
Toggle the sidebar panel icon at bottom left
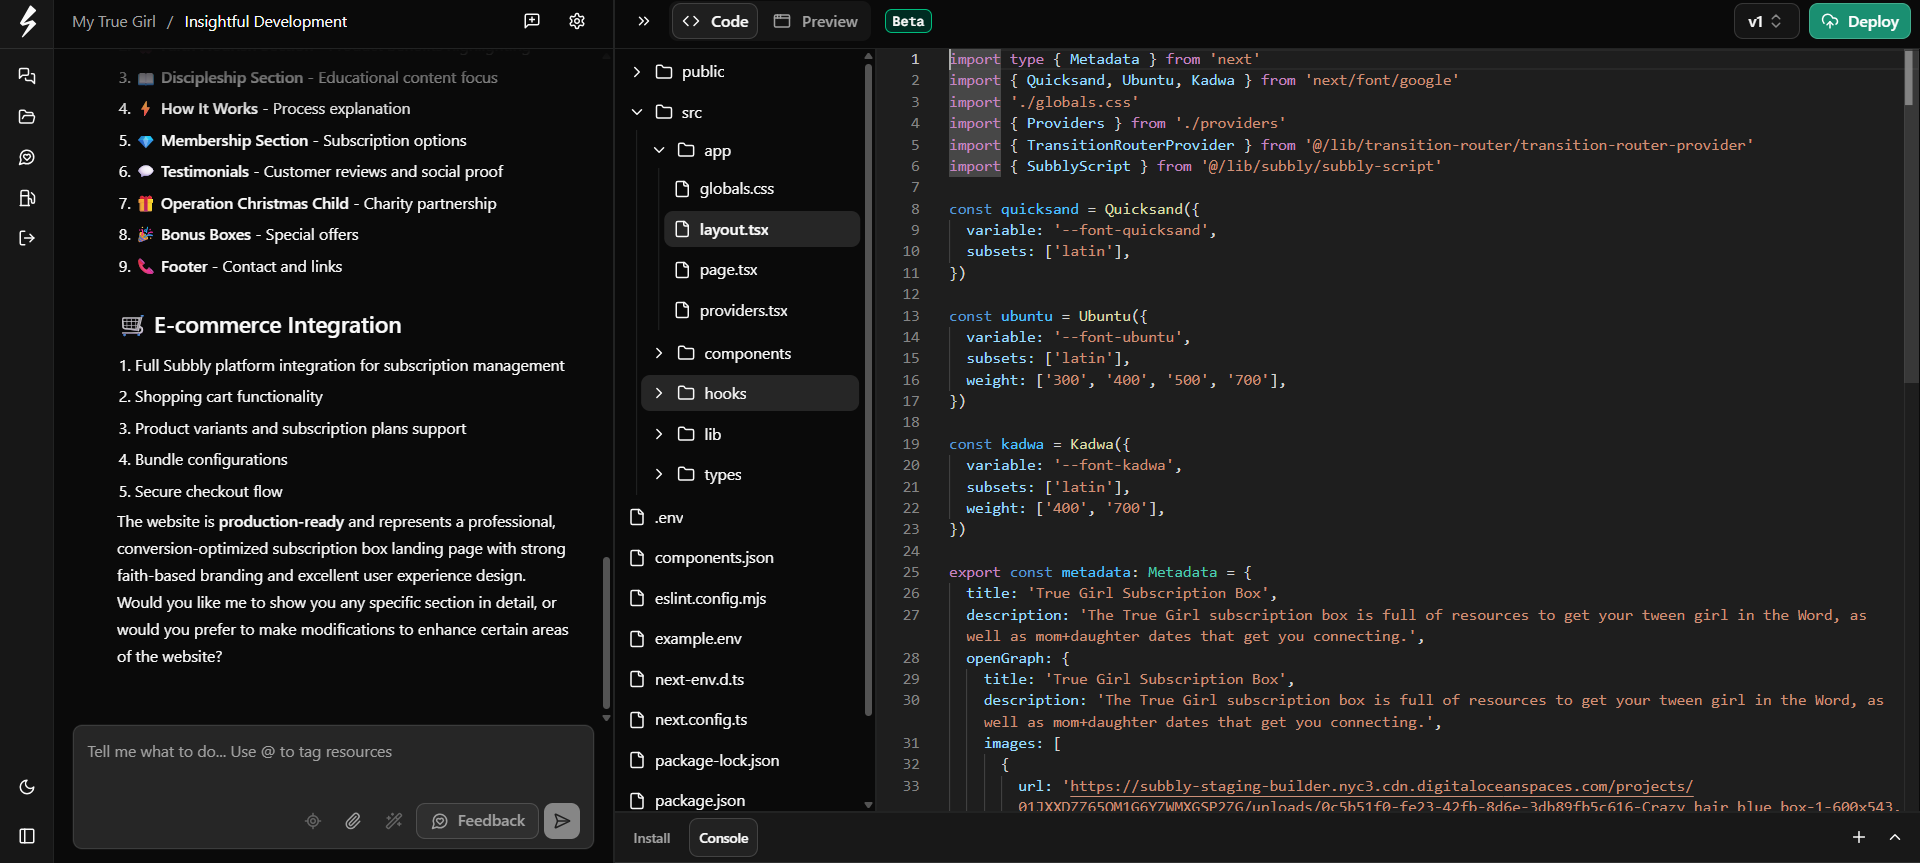pyautogui.click(x=27, y=836)
